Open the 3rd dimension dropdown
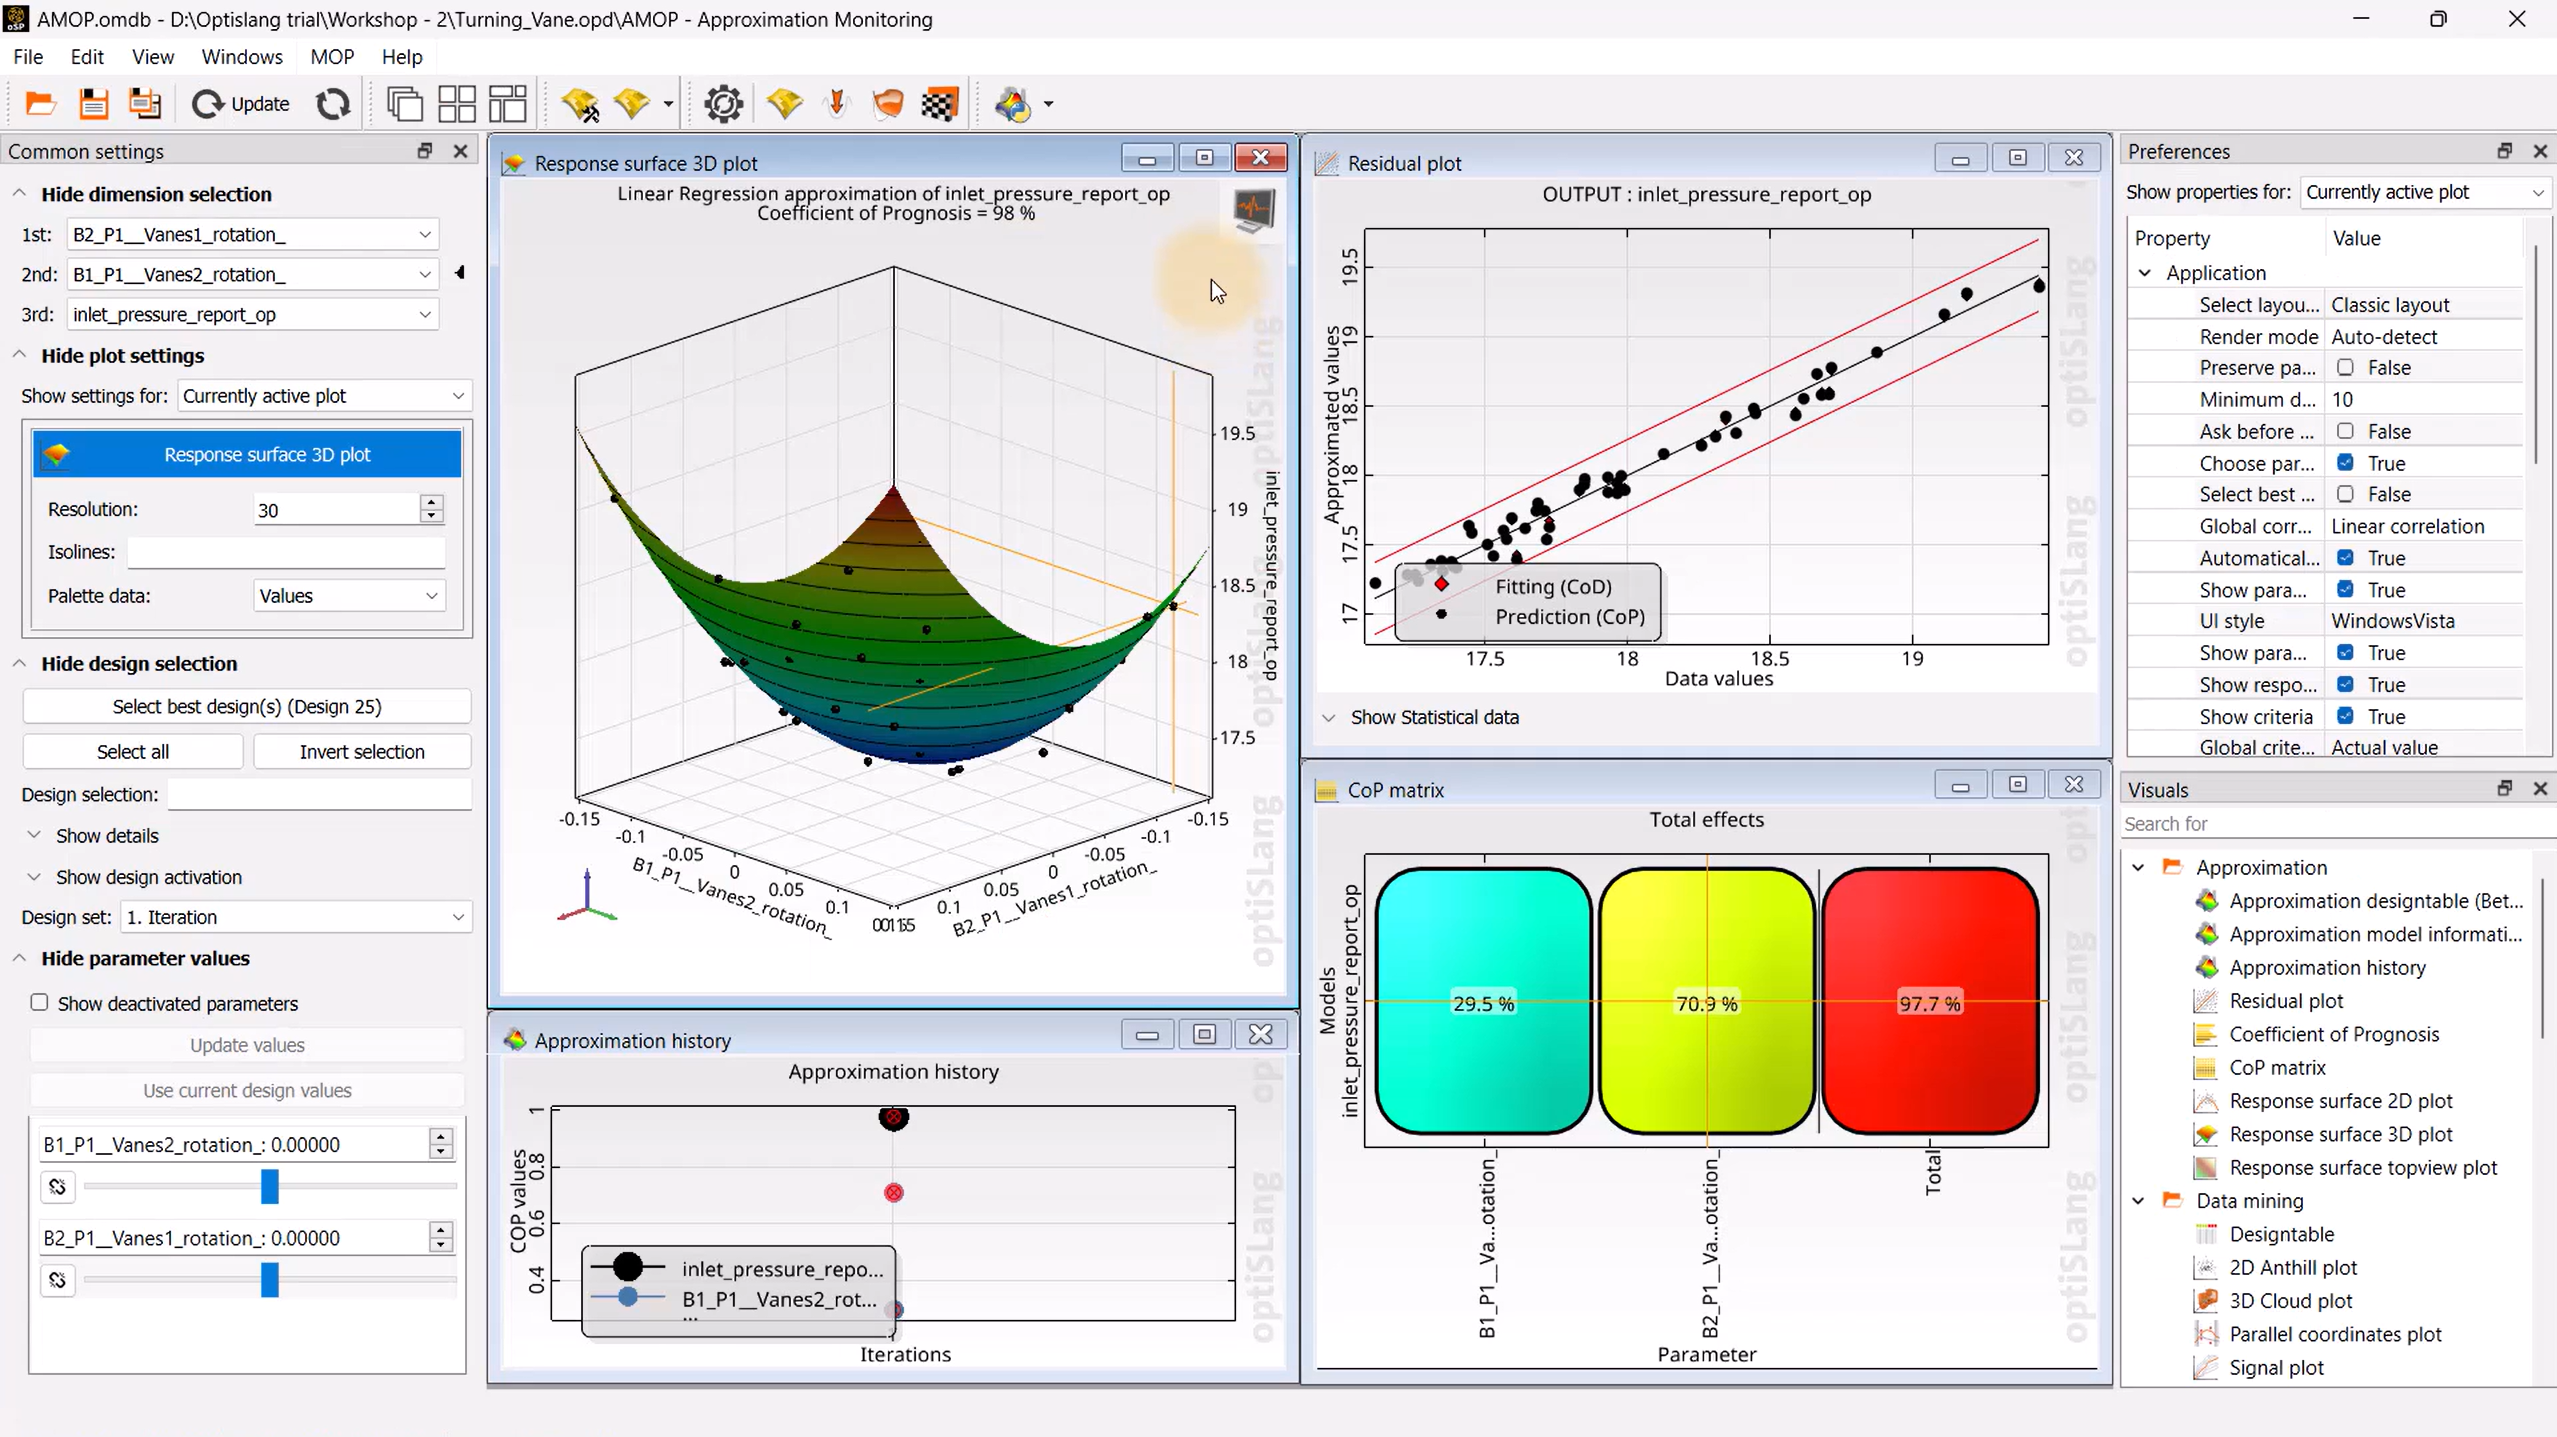The width and height of the screenshot is (2557, 1437). click(x=253, y=314)
